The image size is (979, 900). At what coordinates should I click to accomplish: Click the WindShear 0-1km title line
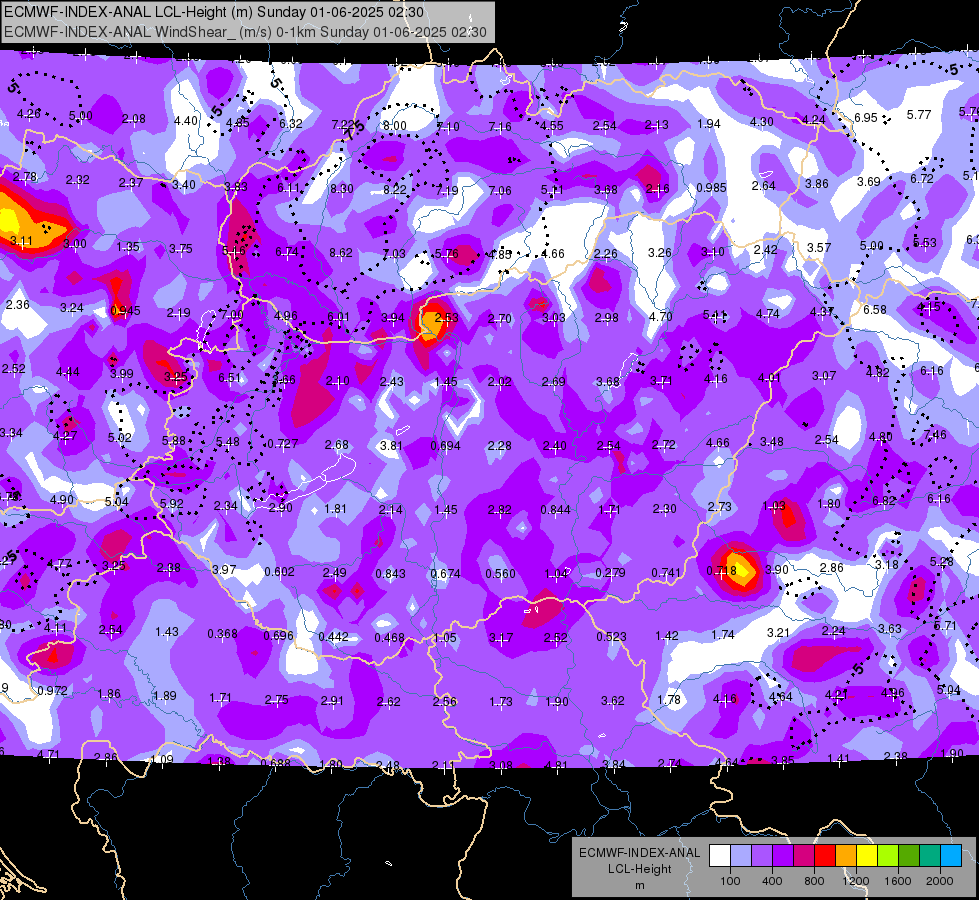(245, 32)
